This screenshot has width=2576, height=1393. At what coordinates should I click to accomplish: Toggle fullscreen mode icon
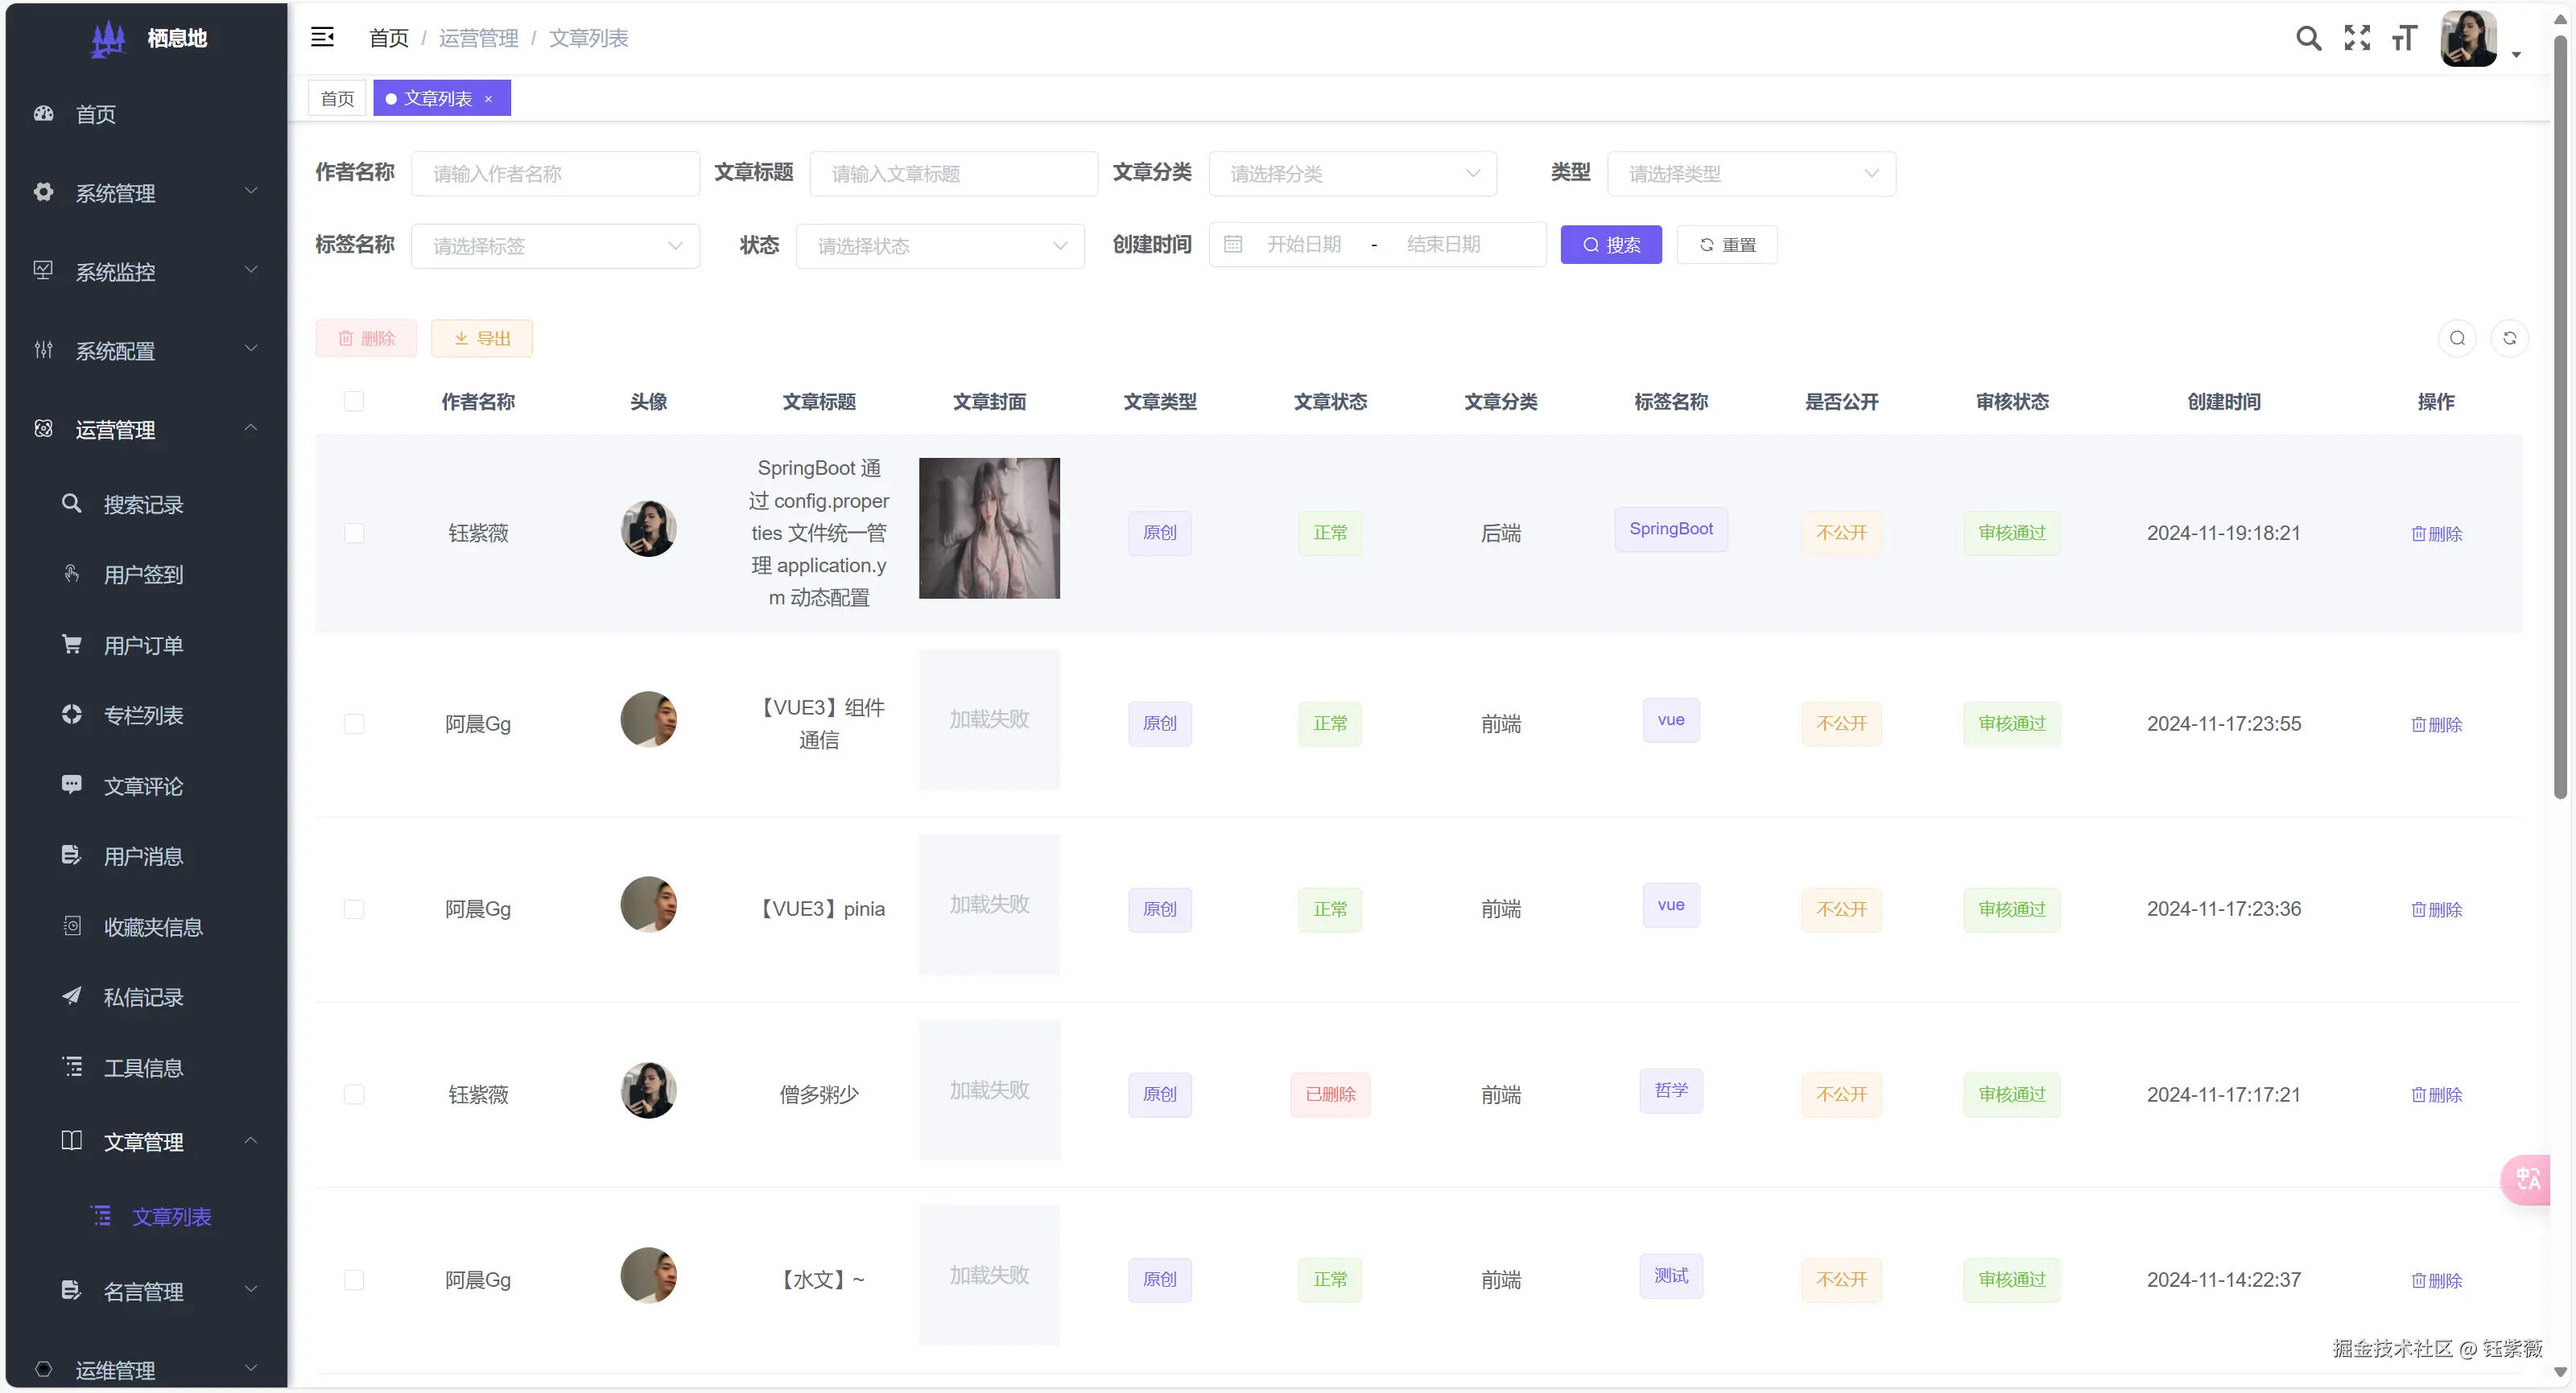pyautogui.click(x=2356, y=38)
